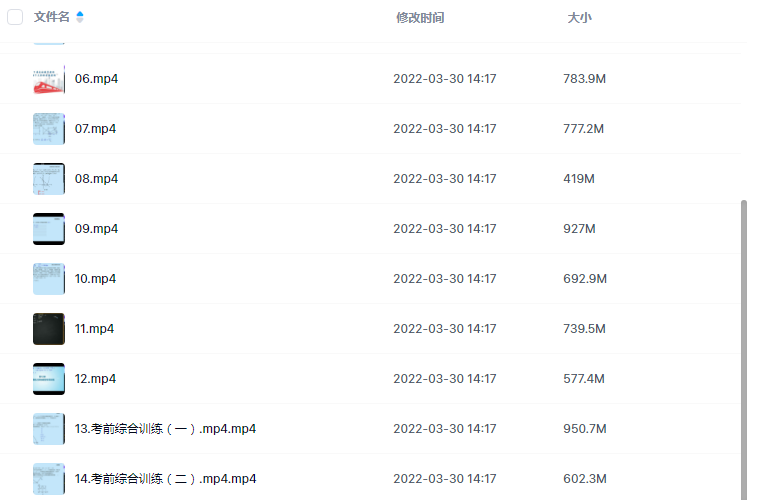Open the 07.mp4 video thumbnail
The image size is (757, 500).
tap(49, 129)
